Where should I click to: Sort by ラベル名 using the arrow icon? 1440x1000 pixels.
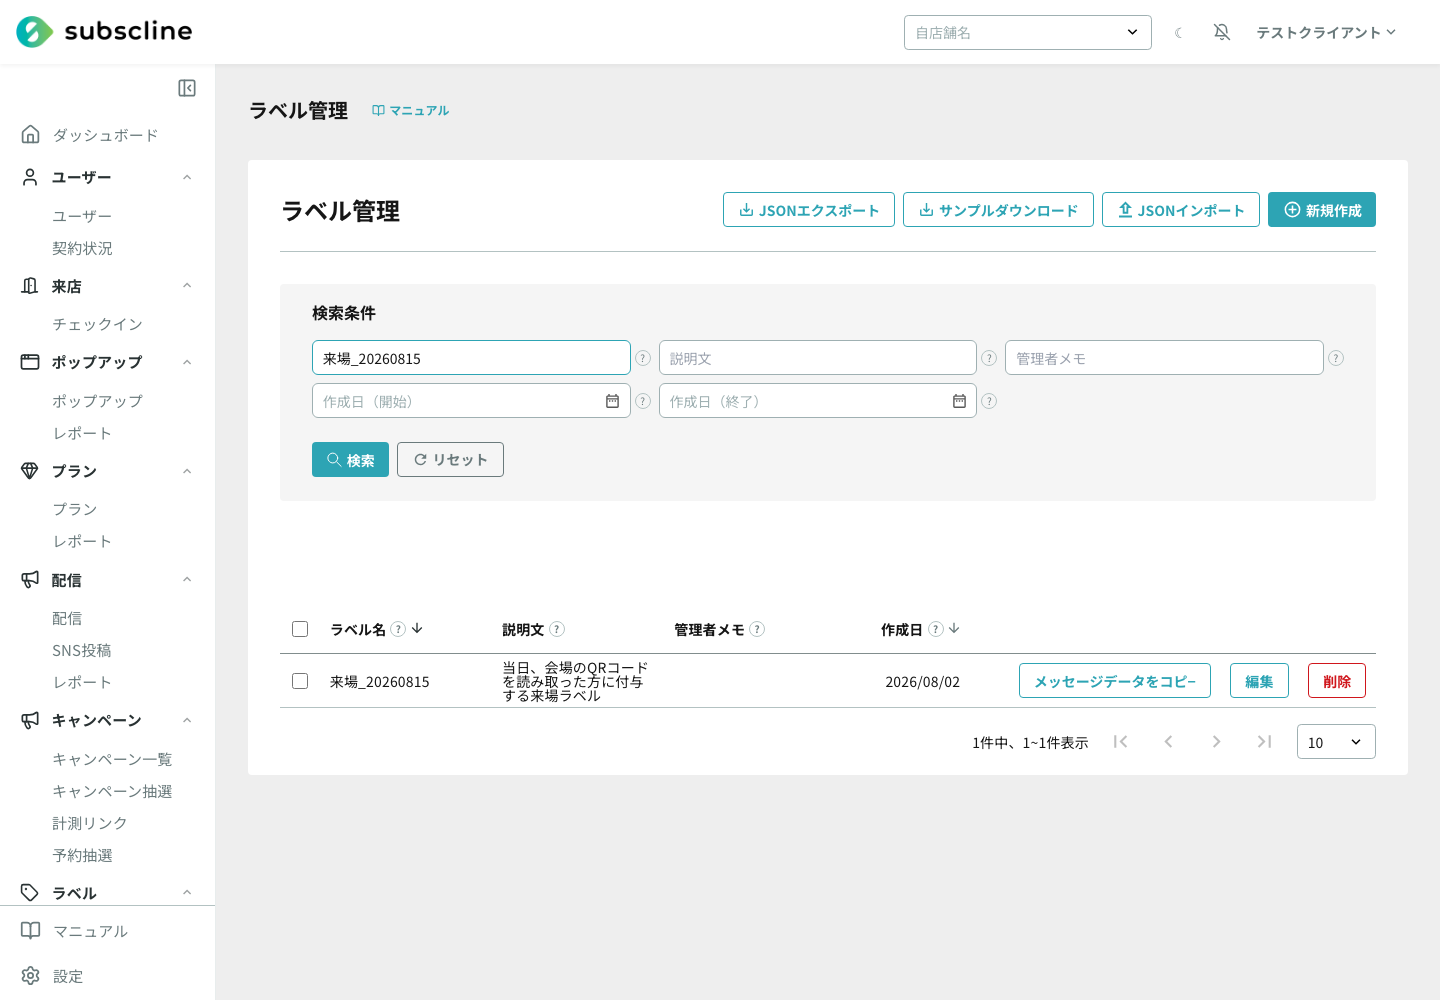(417, 628)
